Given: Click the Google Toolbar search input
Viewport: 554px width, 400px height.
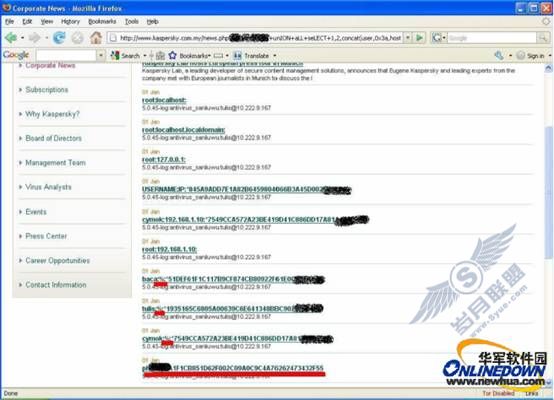Looking at the screenshot, I should click(x=66, y=55).
